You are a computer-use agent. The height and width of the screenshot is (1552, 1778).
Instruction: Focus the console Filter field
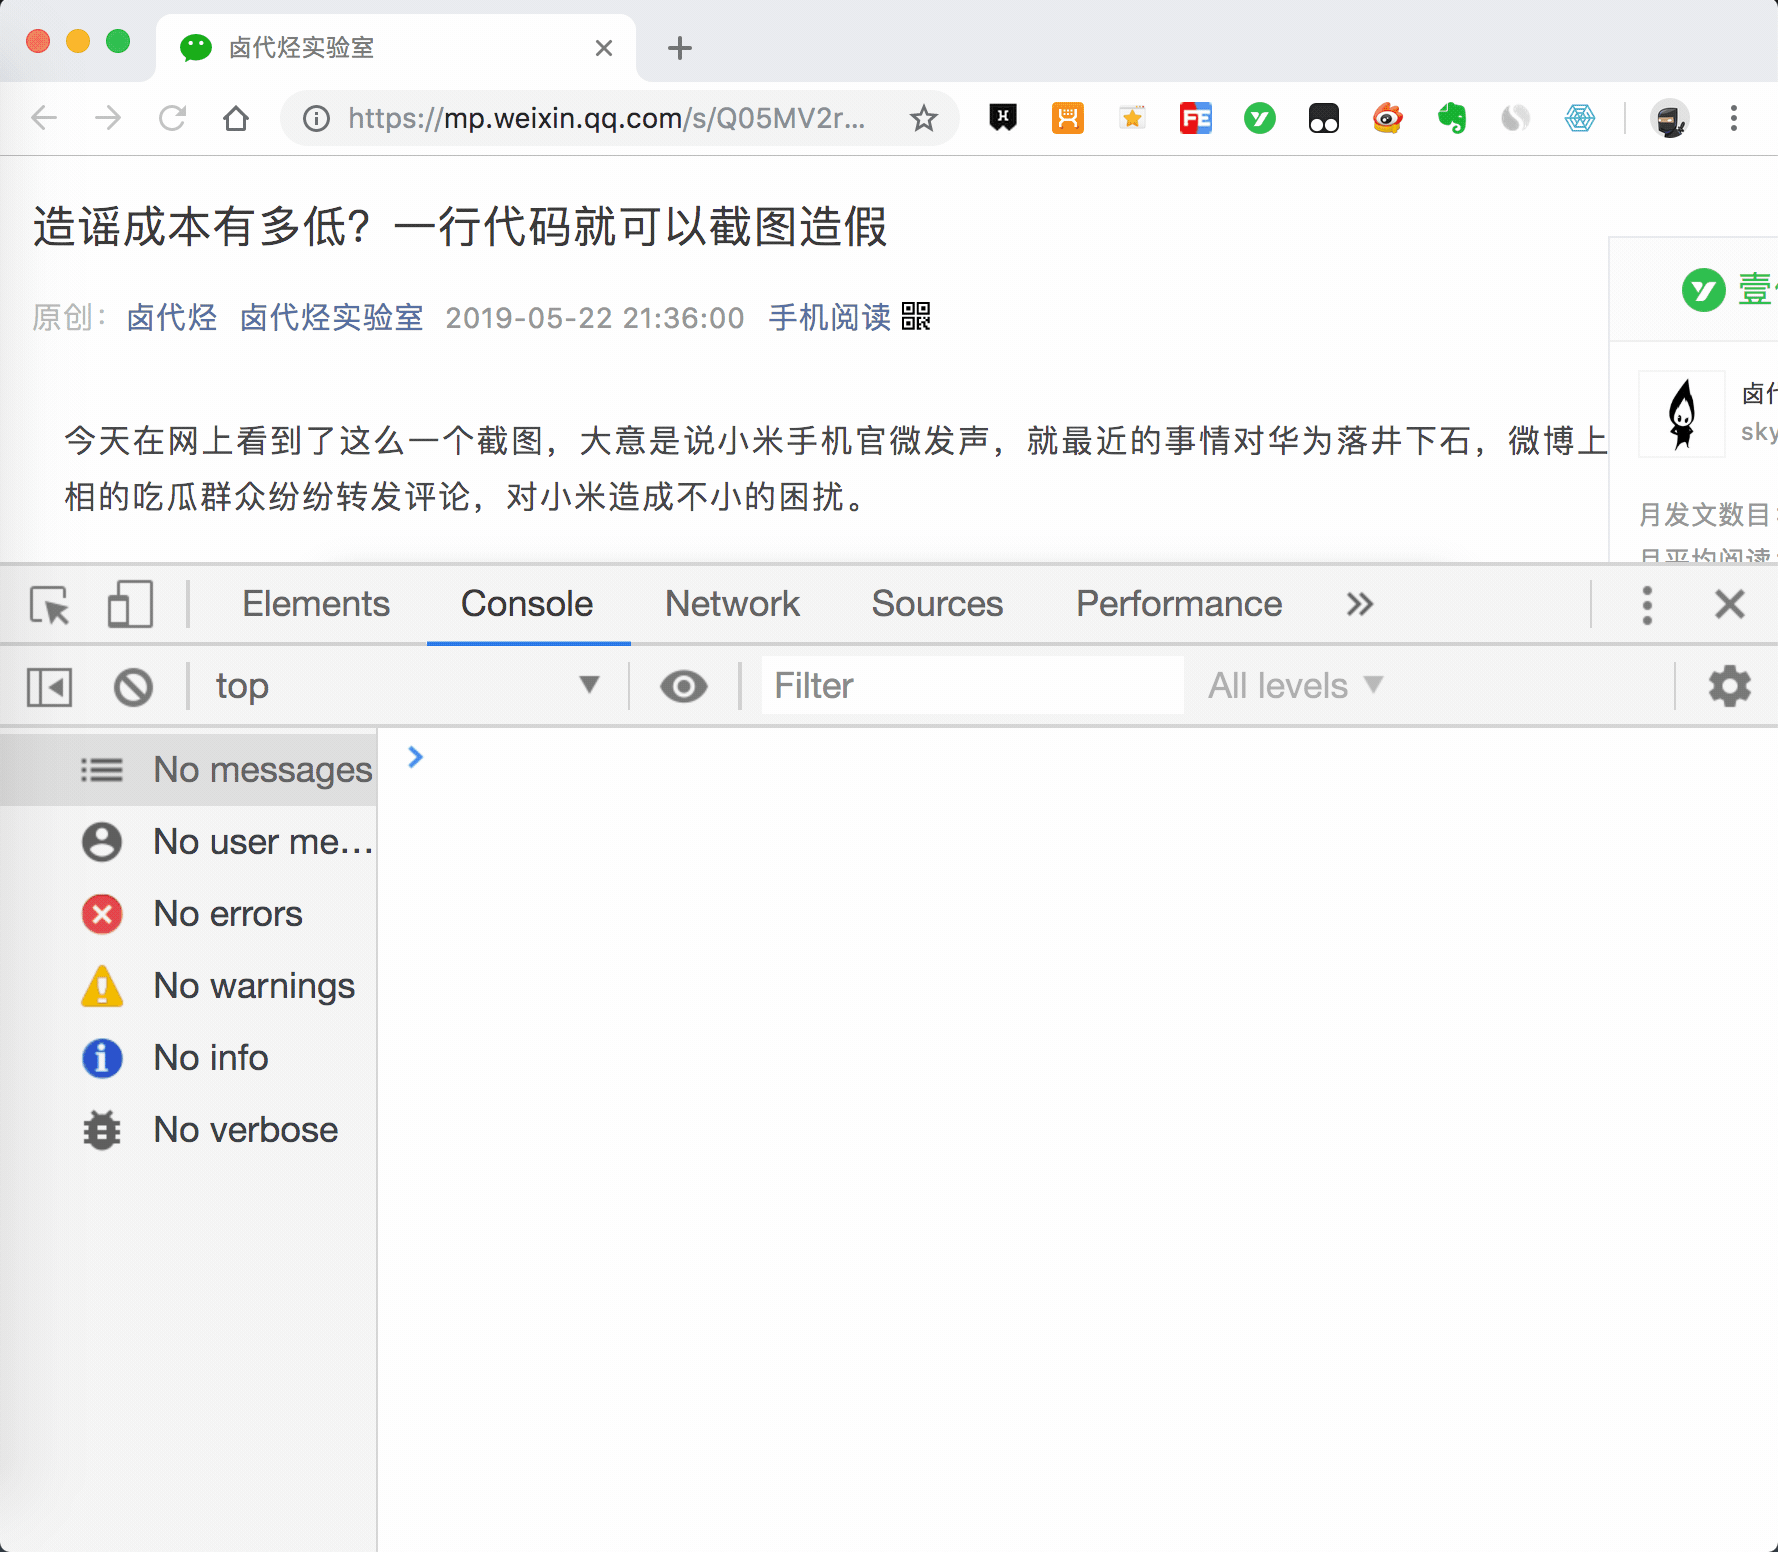[x=973, y=686]
